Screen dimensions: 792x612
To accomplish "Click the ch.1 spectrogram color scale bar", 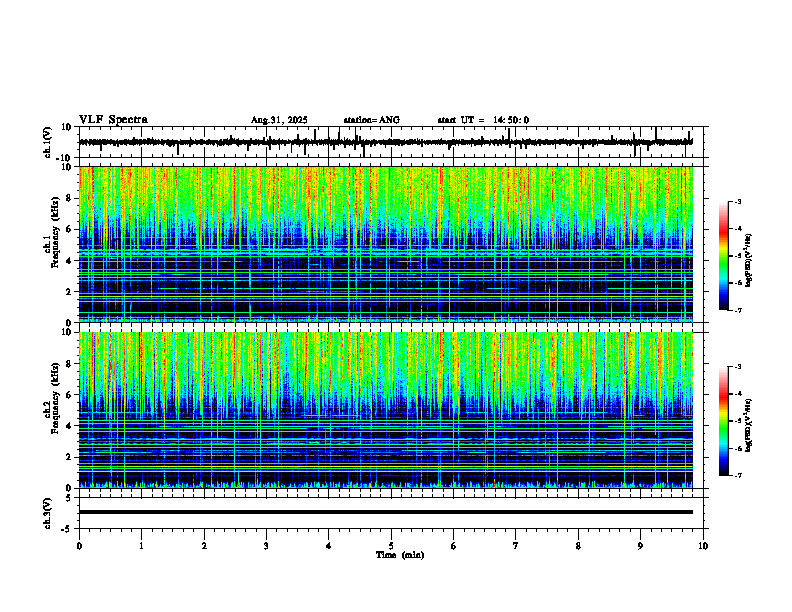I will (723, 256).
